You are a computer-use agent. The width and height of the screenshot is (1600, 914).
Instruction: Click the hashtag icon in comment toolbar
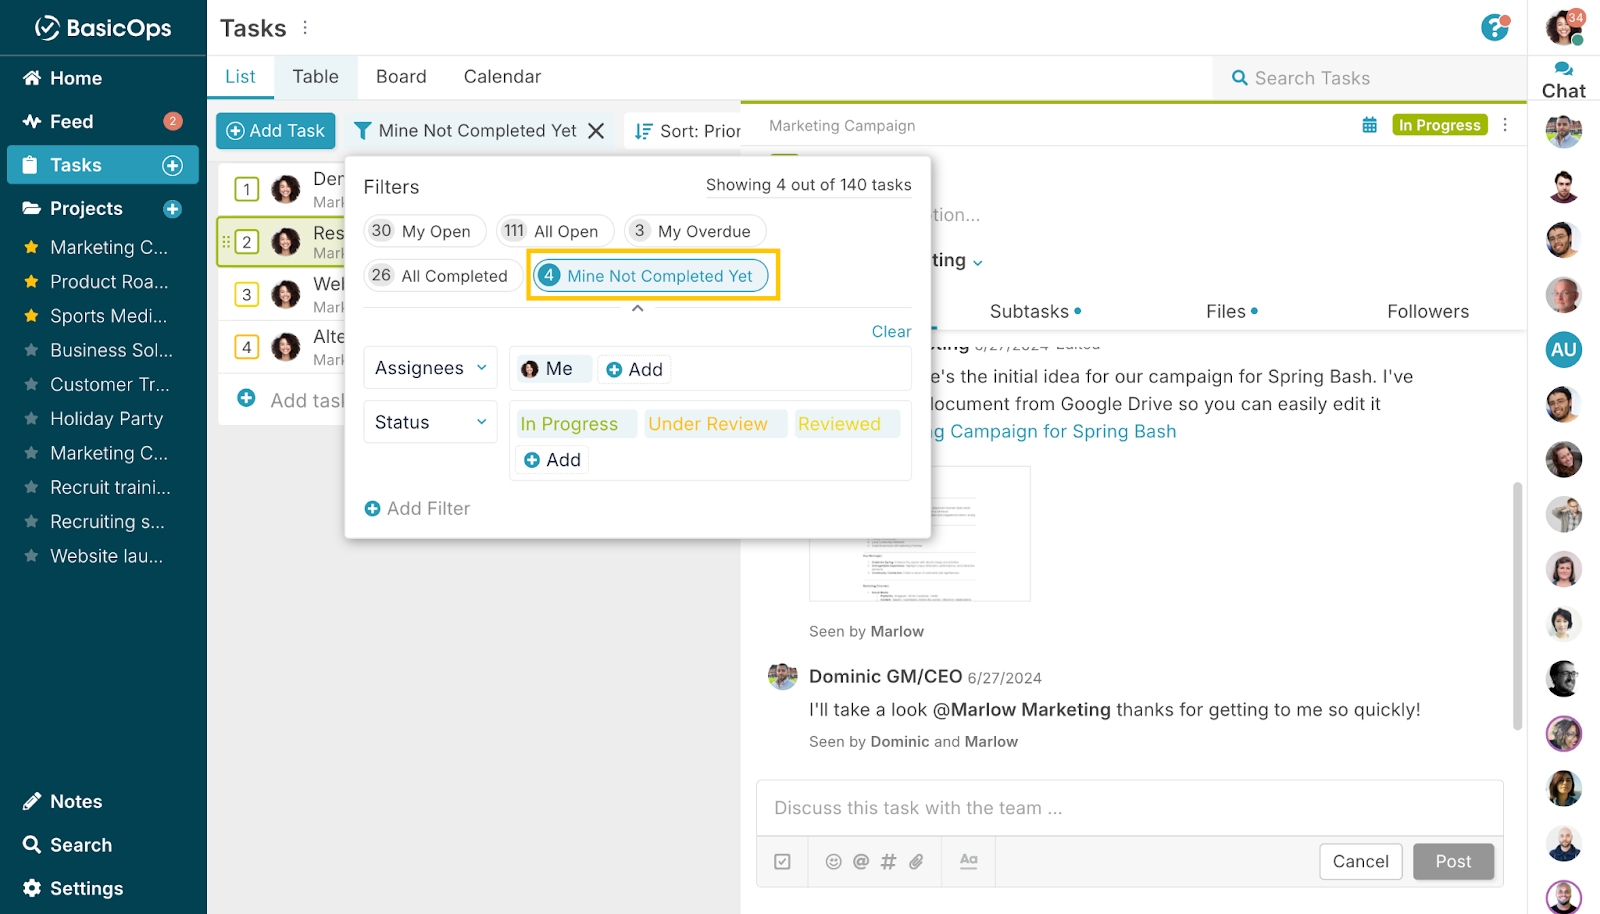click(888, 861)
